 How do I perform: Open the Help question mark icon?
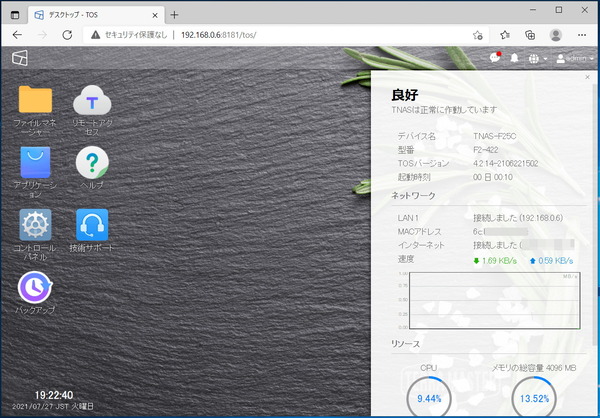92,162
